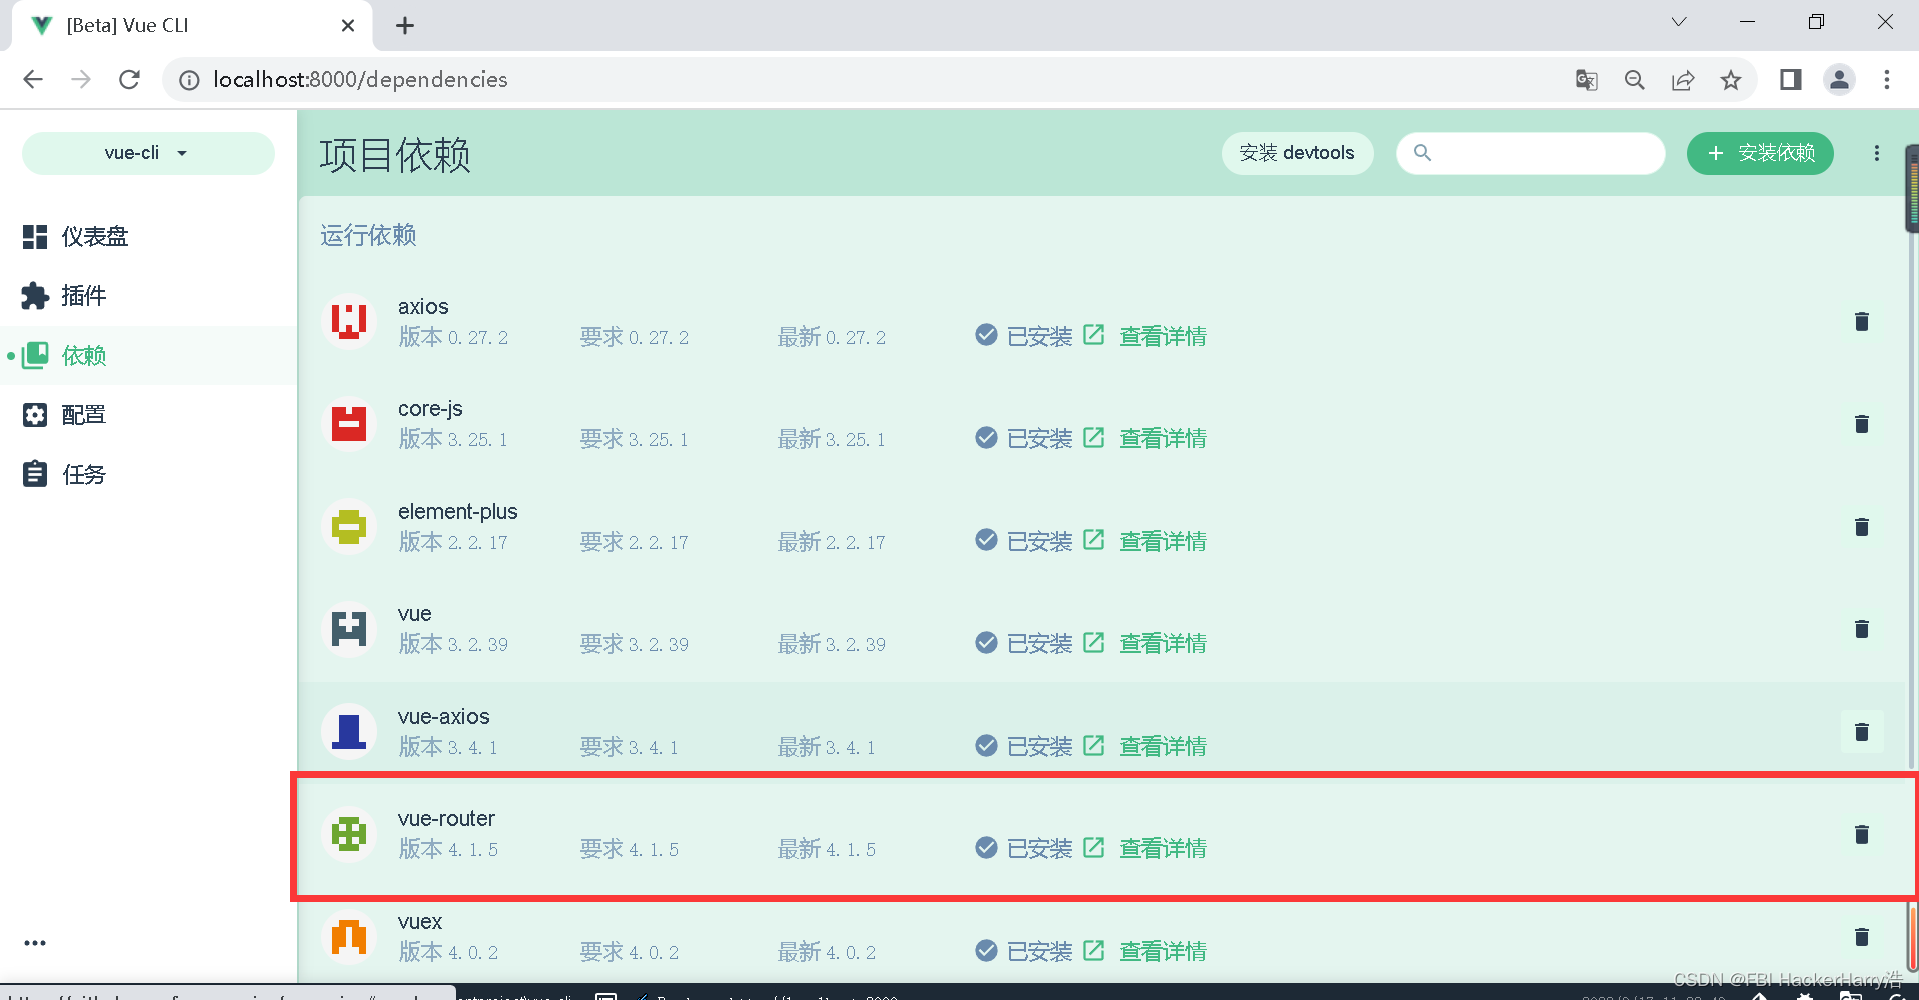
Task: Click 安装 devtools
Action: click(x=1297, y=153)
